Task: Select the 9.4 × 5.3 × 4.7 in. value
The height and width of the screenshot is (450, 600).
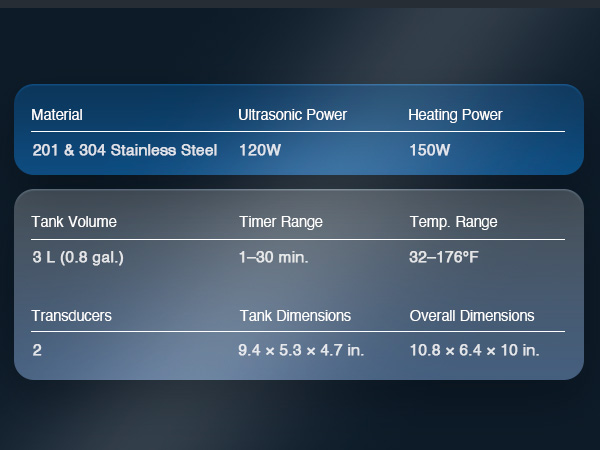Action: click(x=300, y=351)
